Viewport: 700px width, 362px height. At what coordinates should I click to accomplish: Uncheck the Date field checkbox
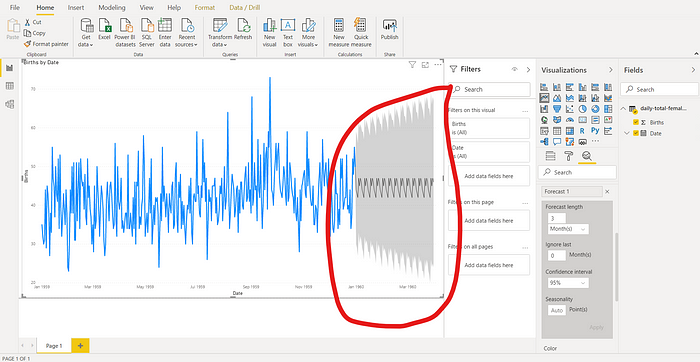[636, 133]
